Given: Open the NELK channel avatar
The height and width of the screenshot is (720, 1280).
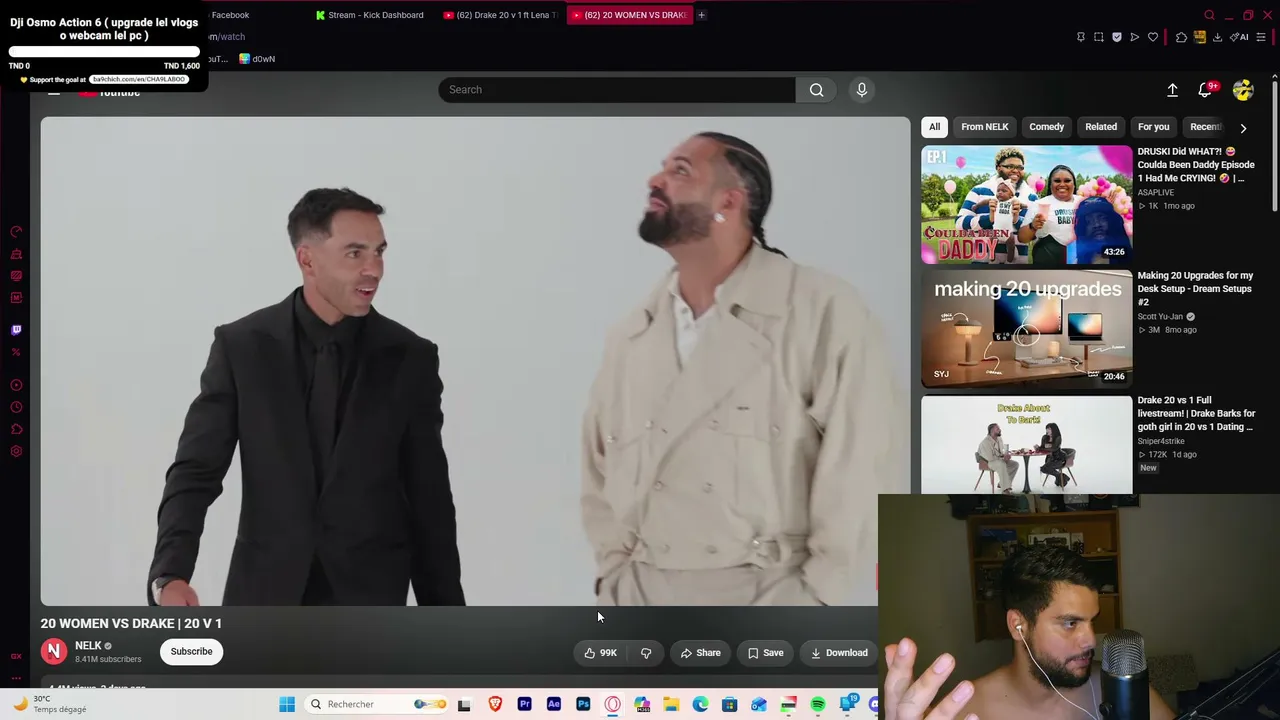Looking at the screenshot, I should tap(54, 651).
